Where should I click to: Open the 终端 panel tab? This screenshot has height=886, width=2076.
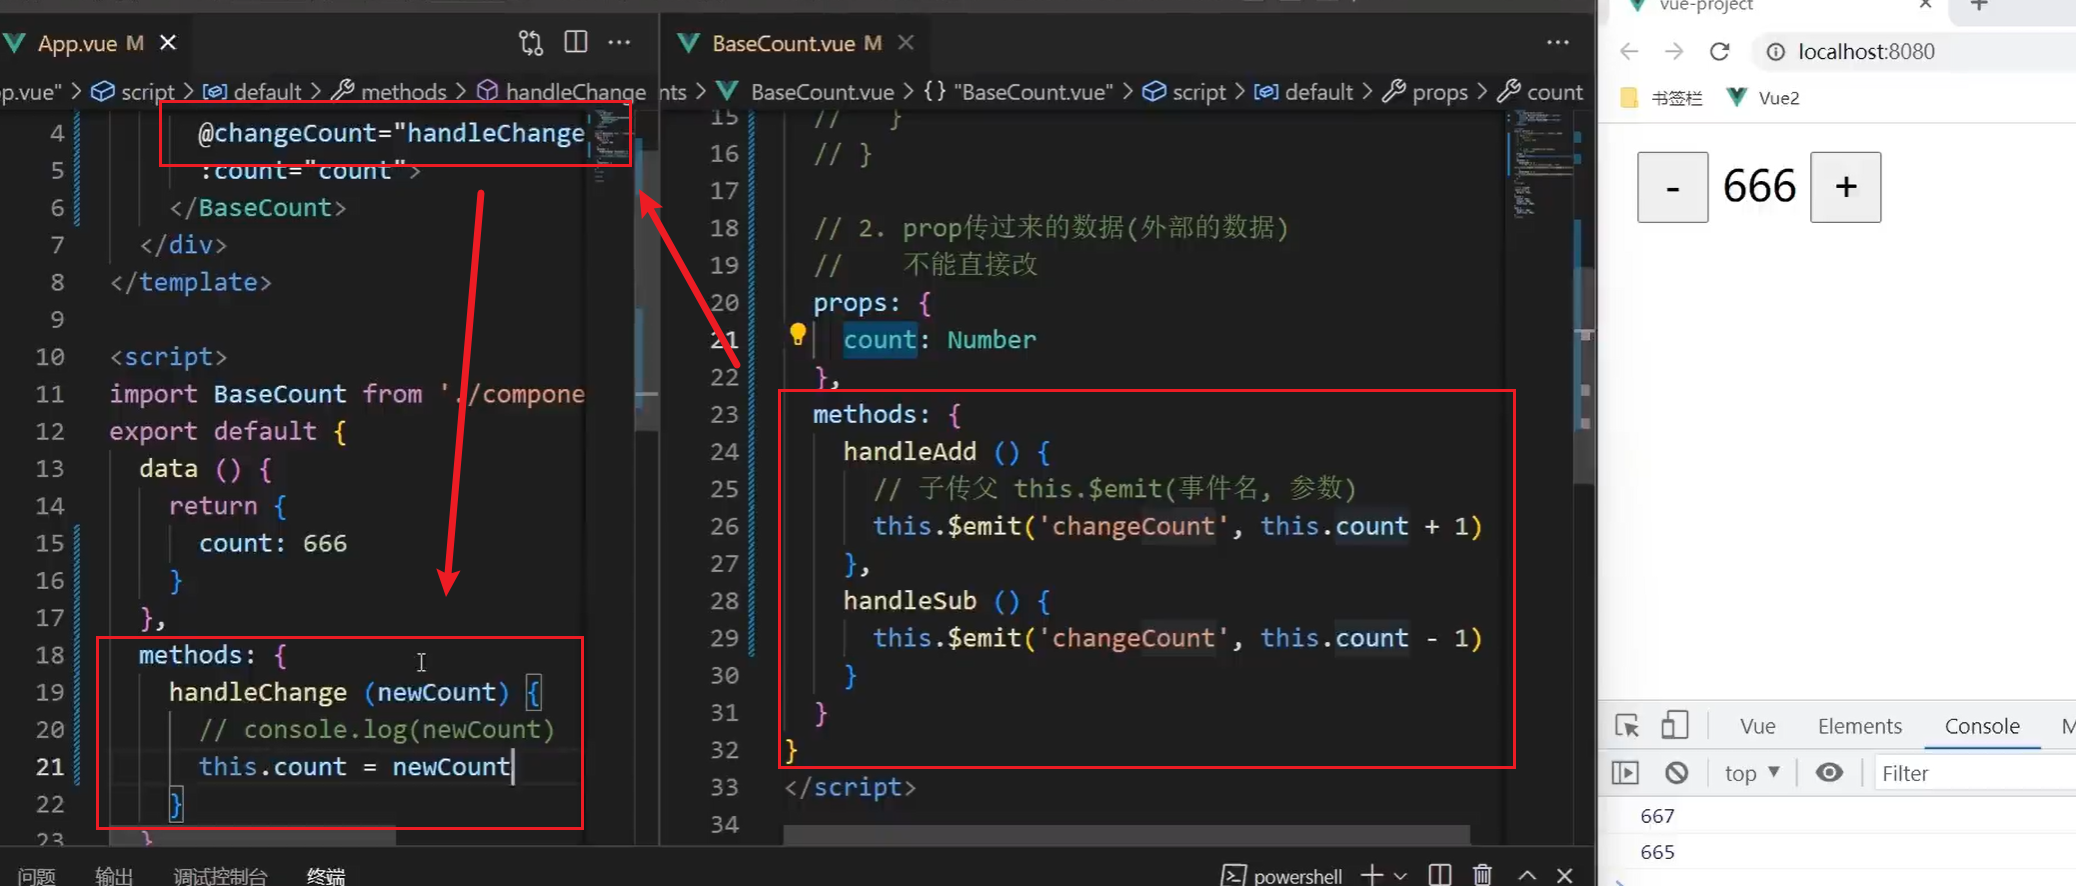pos(326,876)
